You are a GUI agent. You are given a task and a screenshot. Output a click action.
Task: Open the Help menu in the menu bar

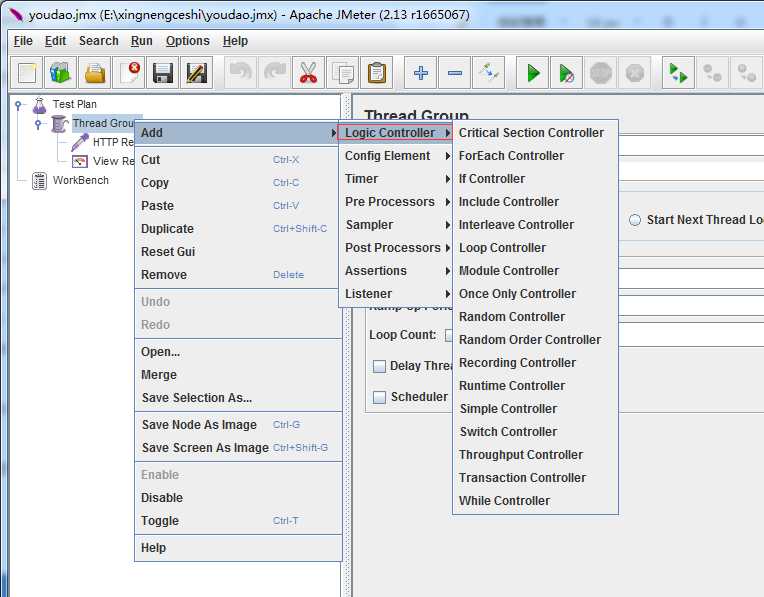coord(235,41)
